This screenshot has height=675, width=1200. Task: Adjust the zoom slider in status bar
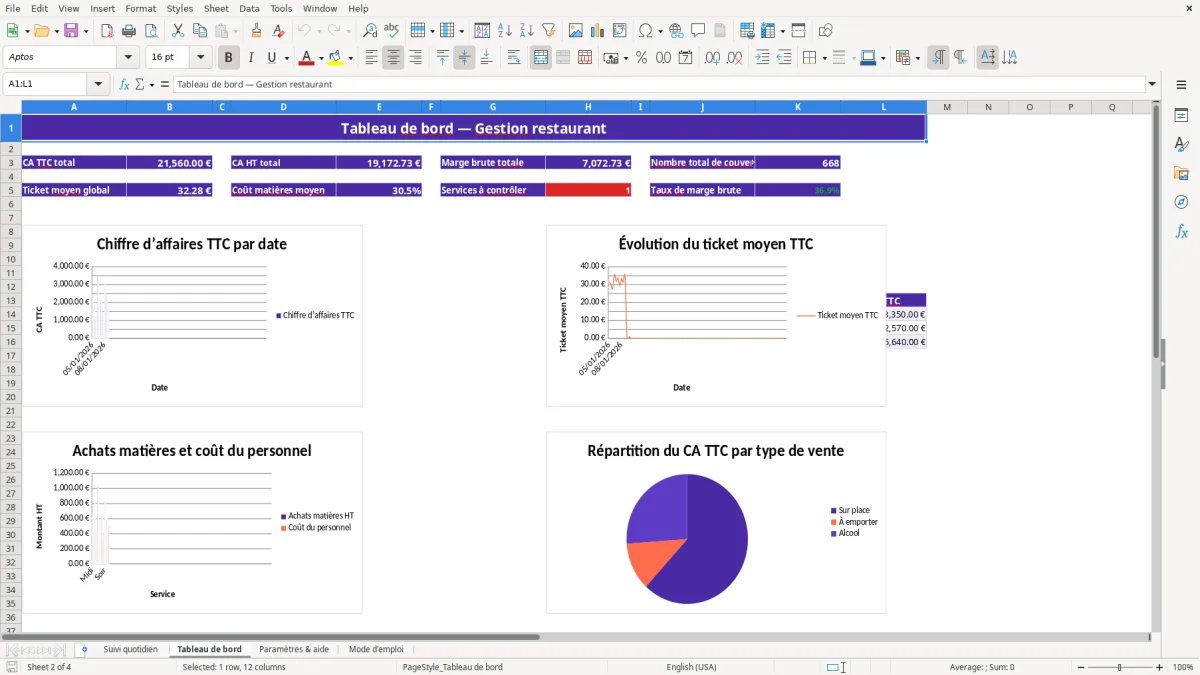tap(1120, 667)
